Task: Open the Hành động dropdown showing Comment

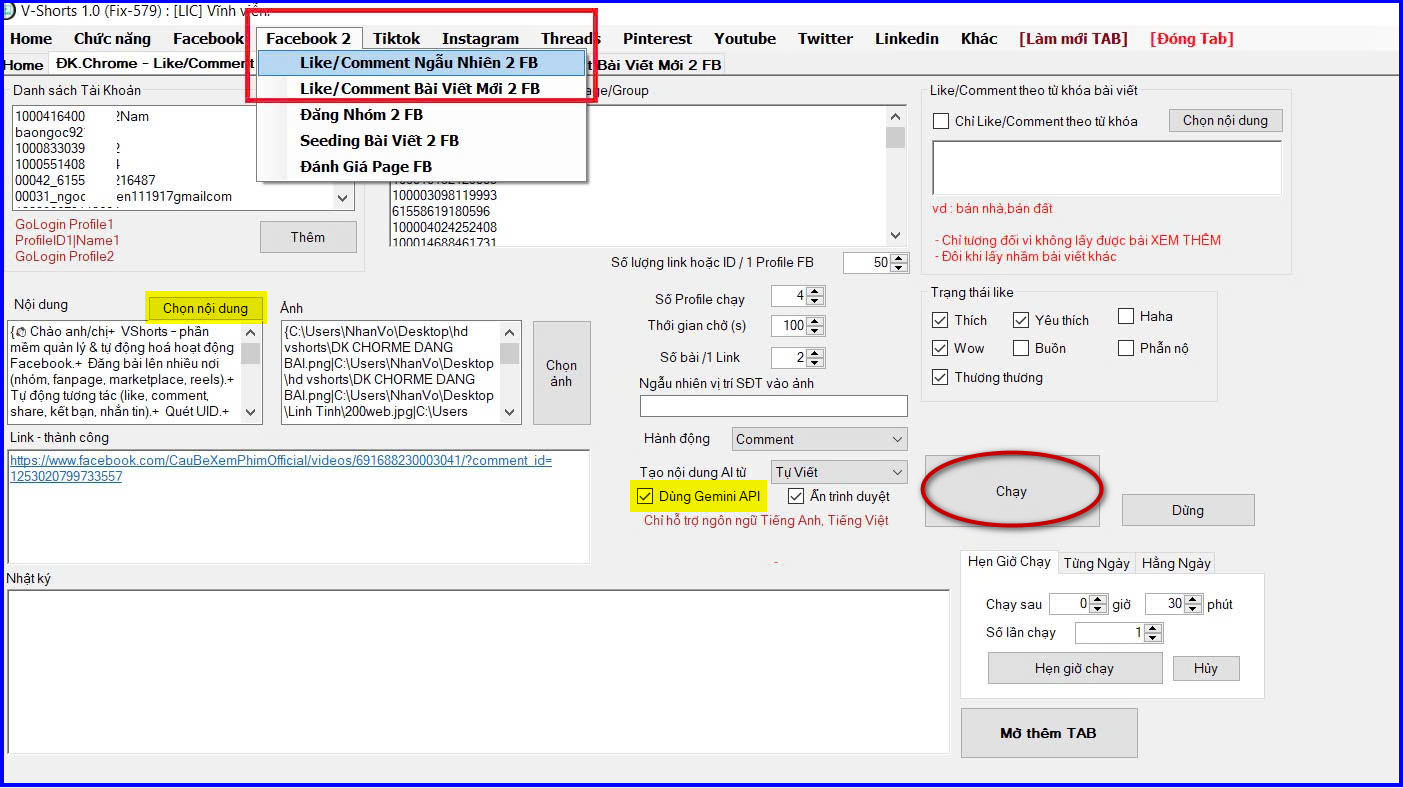Action: [x=819, y=439]
